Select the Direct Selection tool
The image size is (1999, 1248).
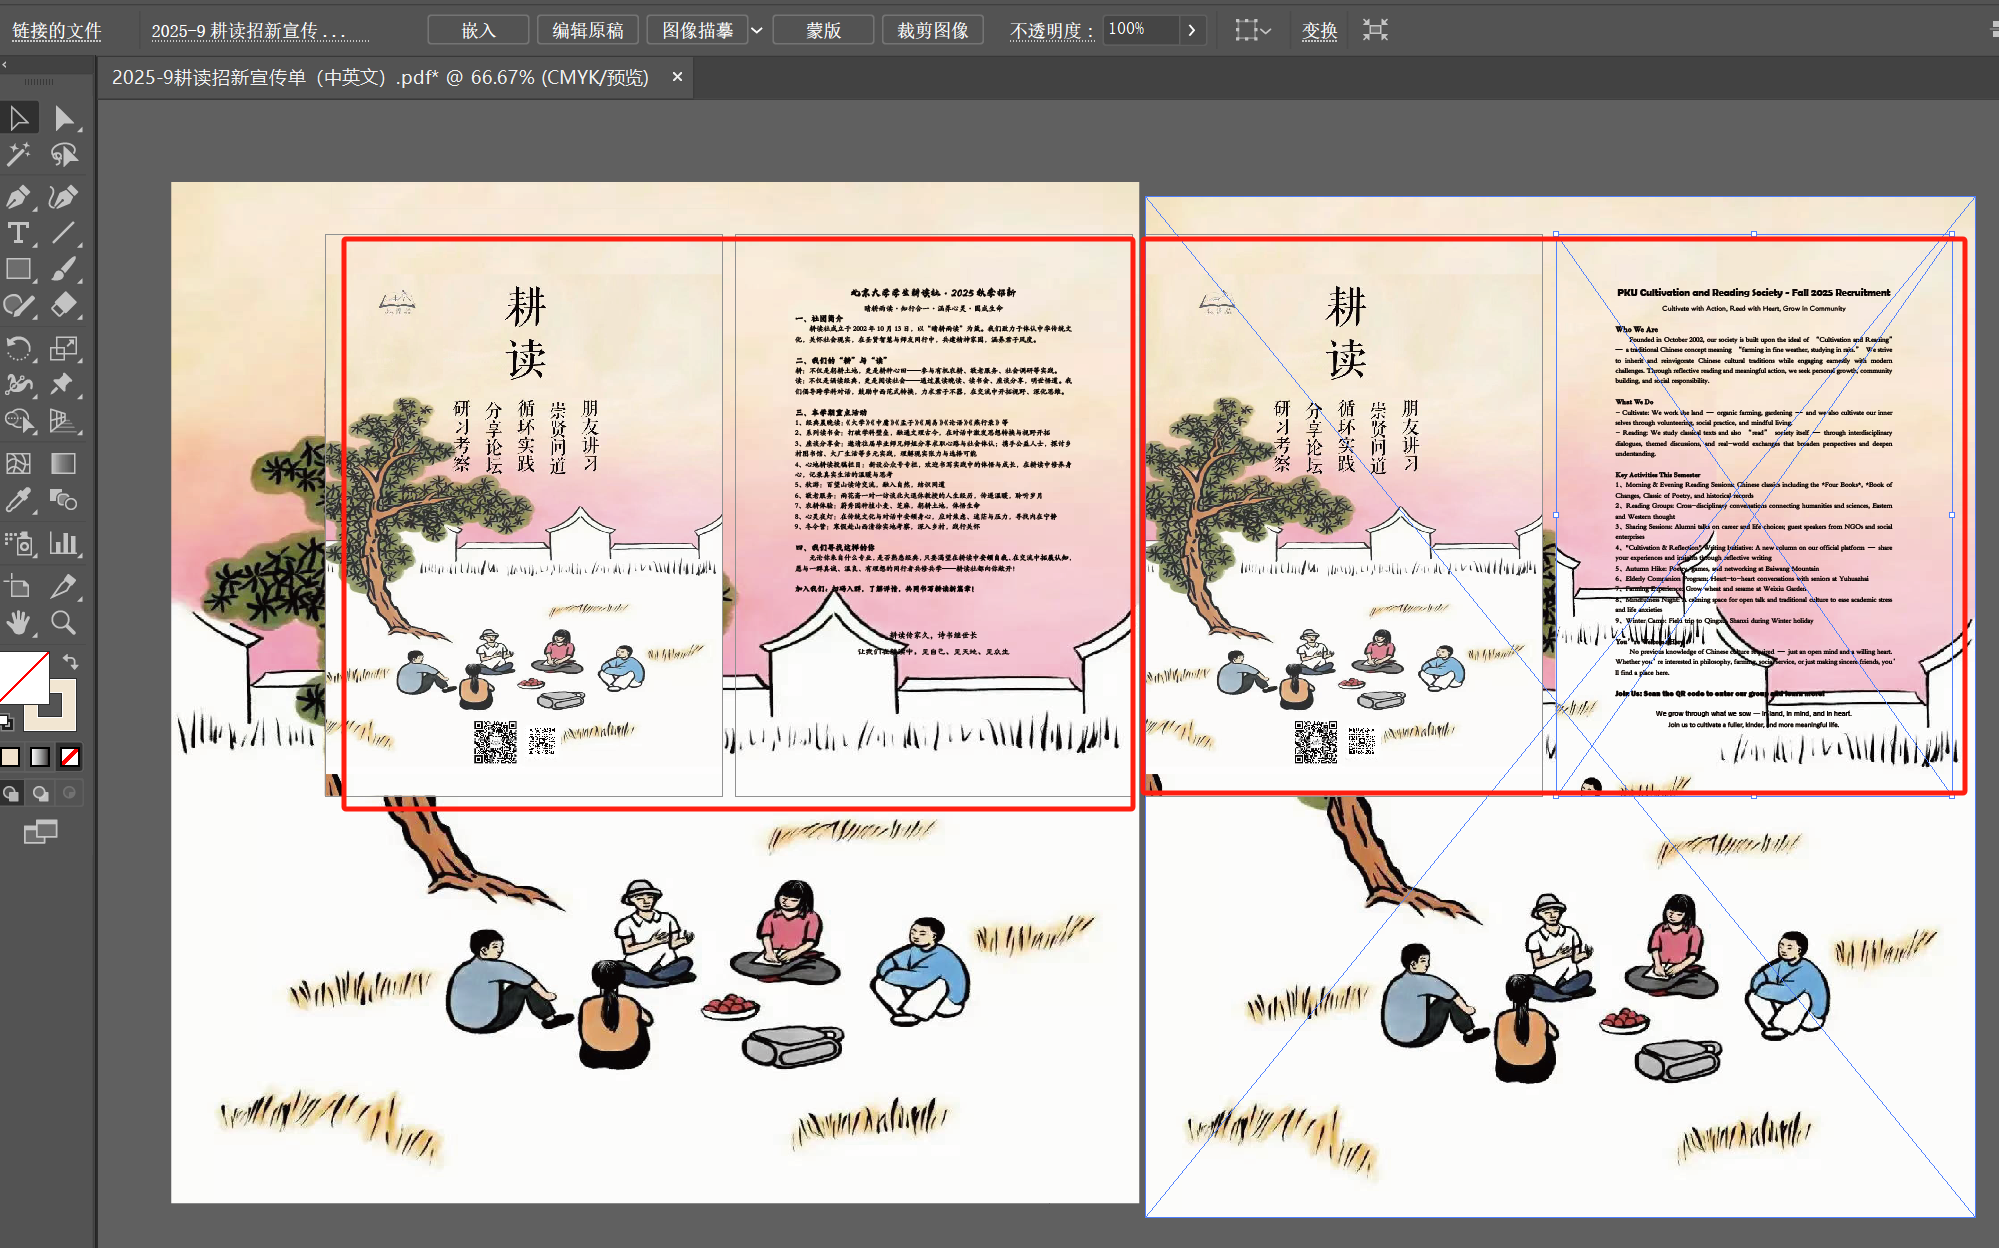(x=64, y=118)
